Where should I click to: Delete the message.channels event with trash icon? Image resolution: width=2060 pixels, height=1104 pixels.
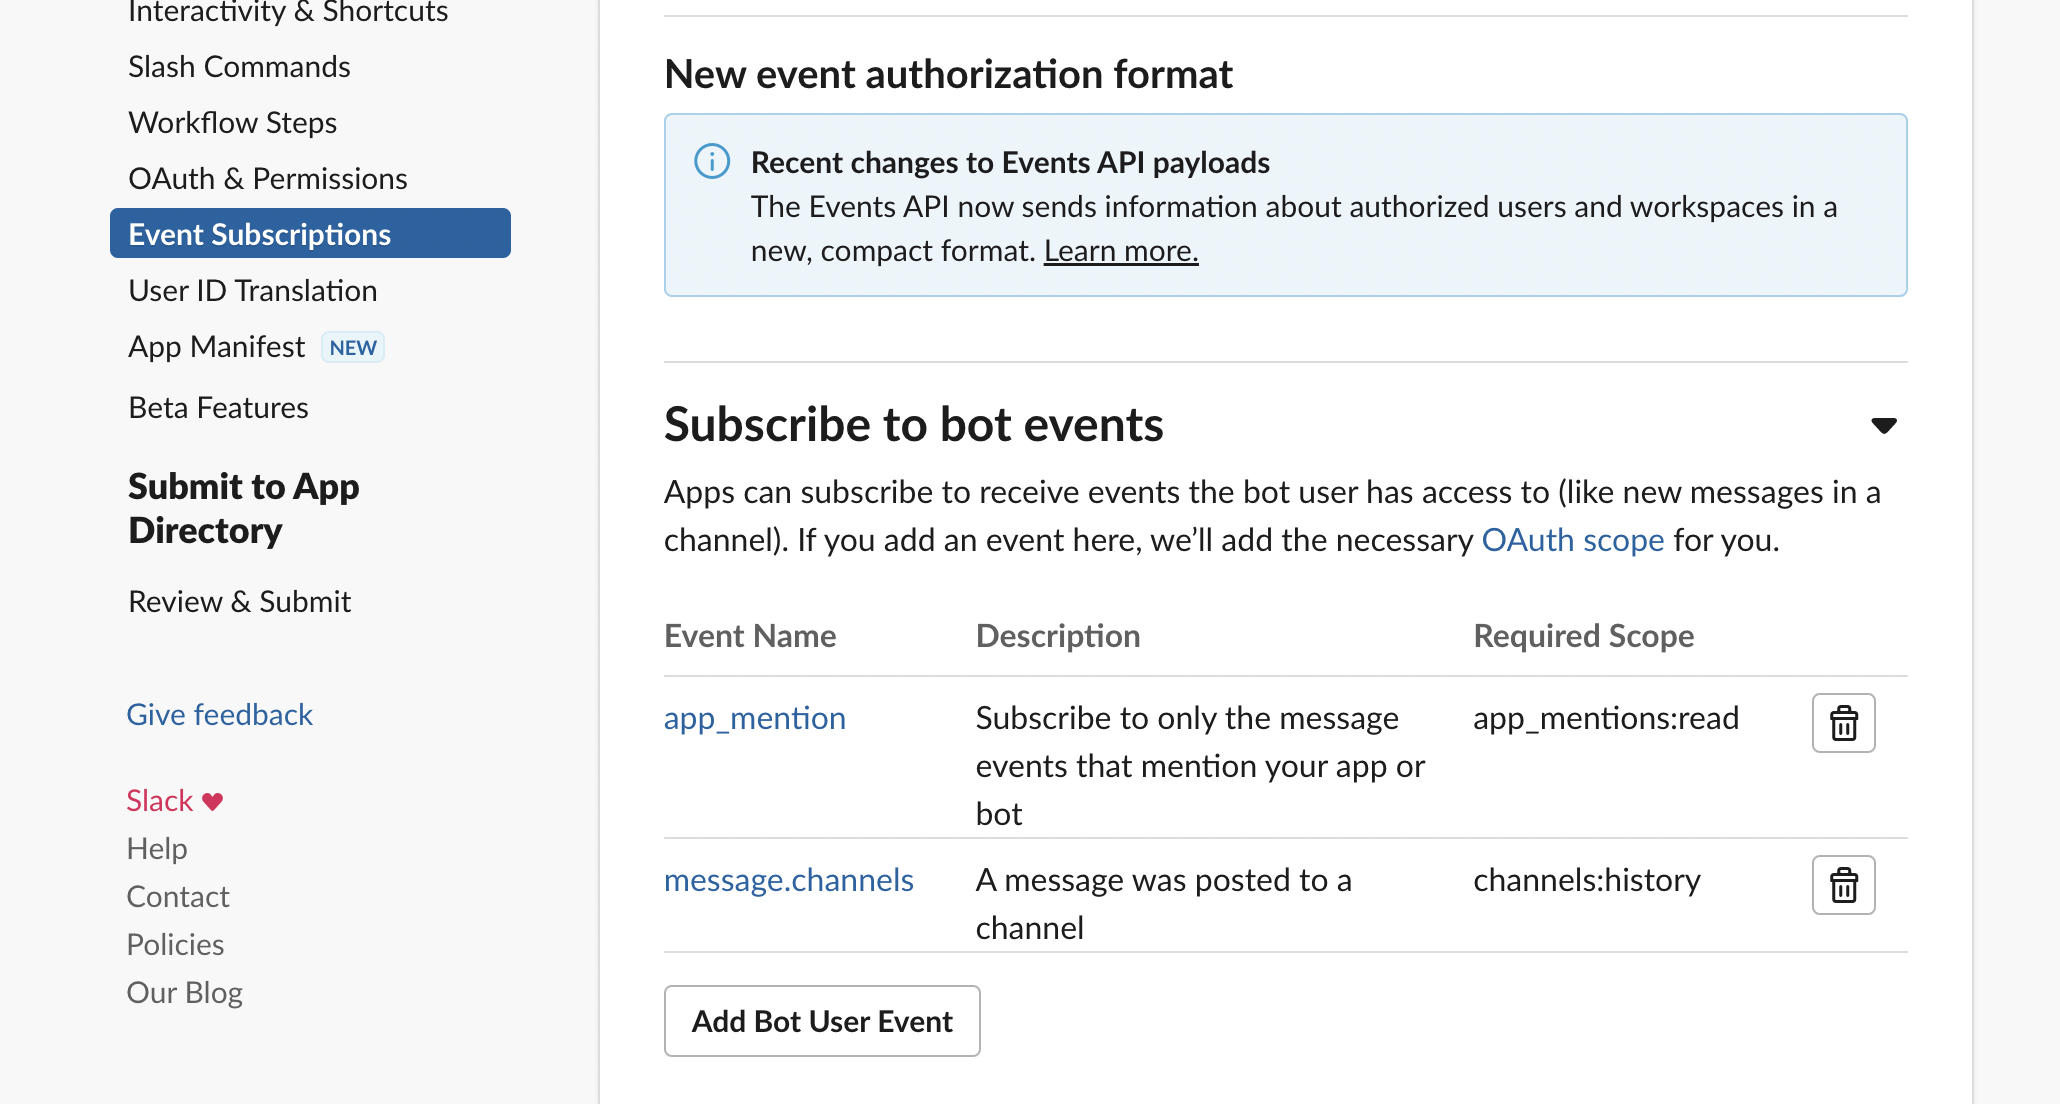tap(1843, 885)
